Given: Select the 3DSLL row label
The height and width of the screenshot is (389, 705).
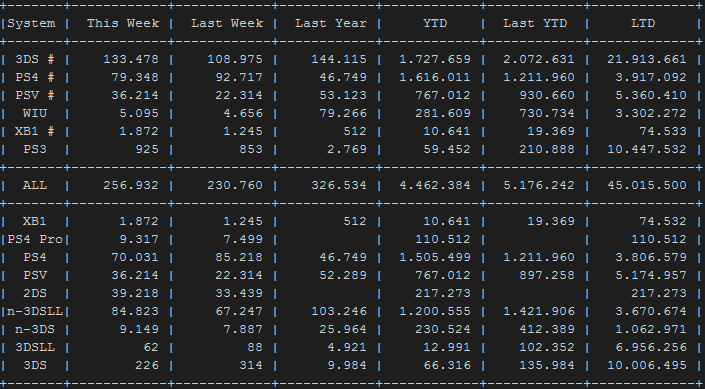Looking at the screenshot, I should (35, 347).
